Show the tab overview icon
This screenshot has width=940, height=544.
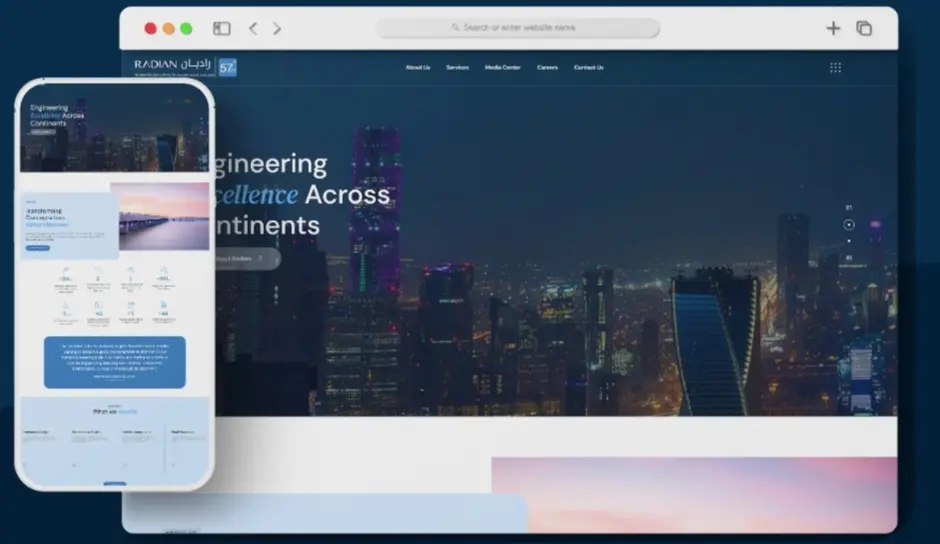(864, 28)
